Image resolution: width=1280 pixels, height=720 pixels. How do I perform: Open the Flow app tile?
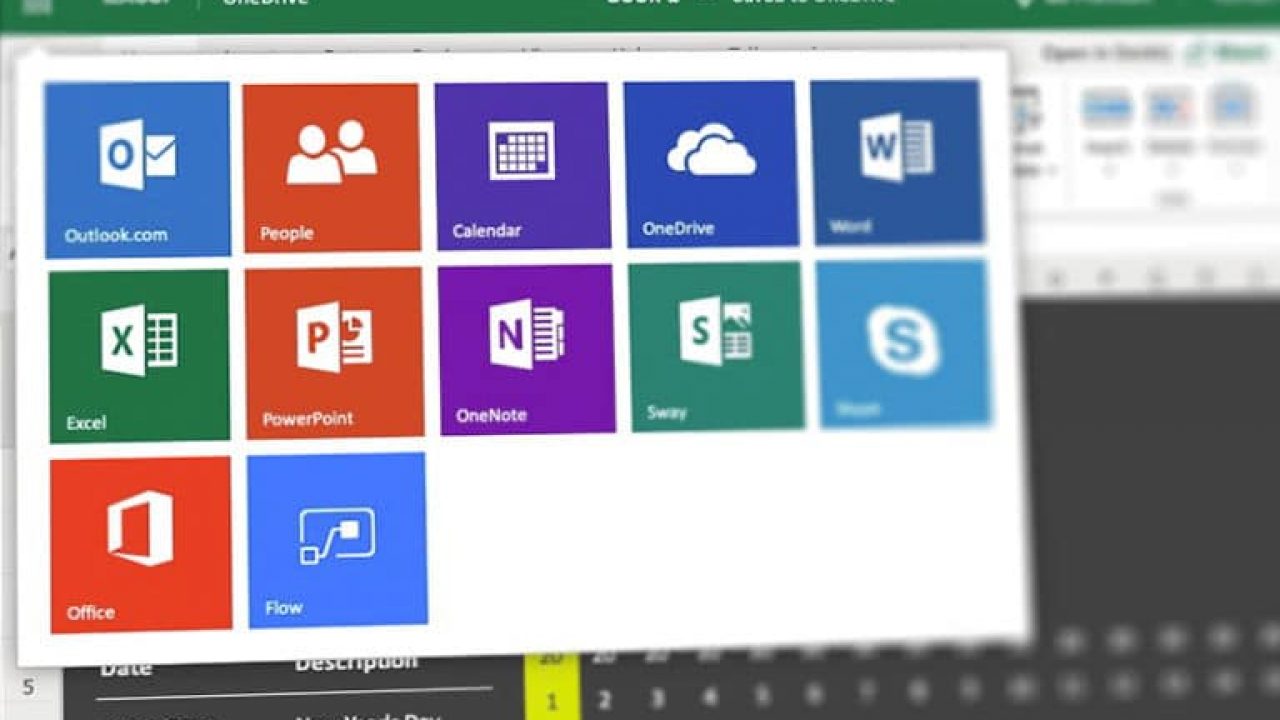[x=337, y=540]
